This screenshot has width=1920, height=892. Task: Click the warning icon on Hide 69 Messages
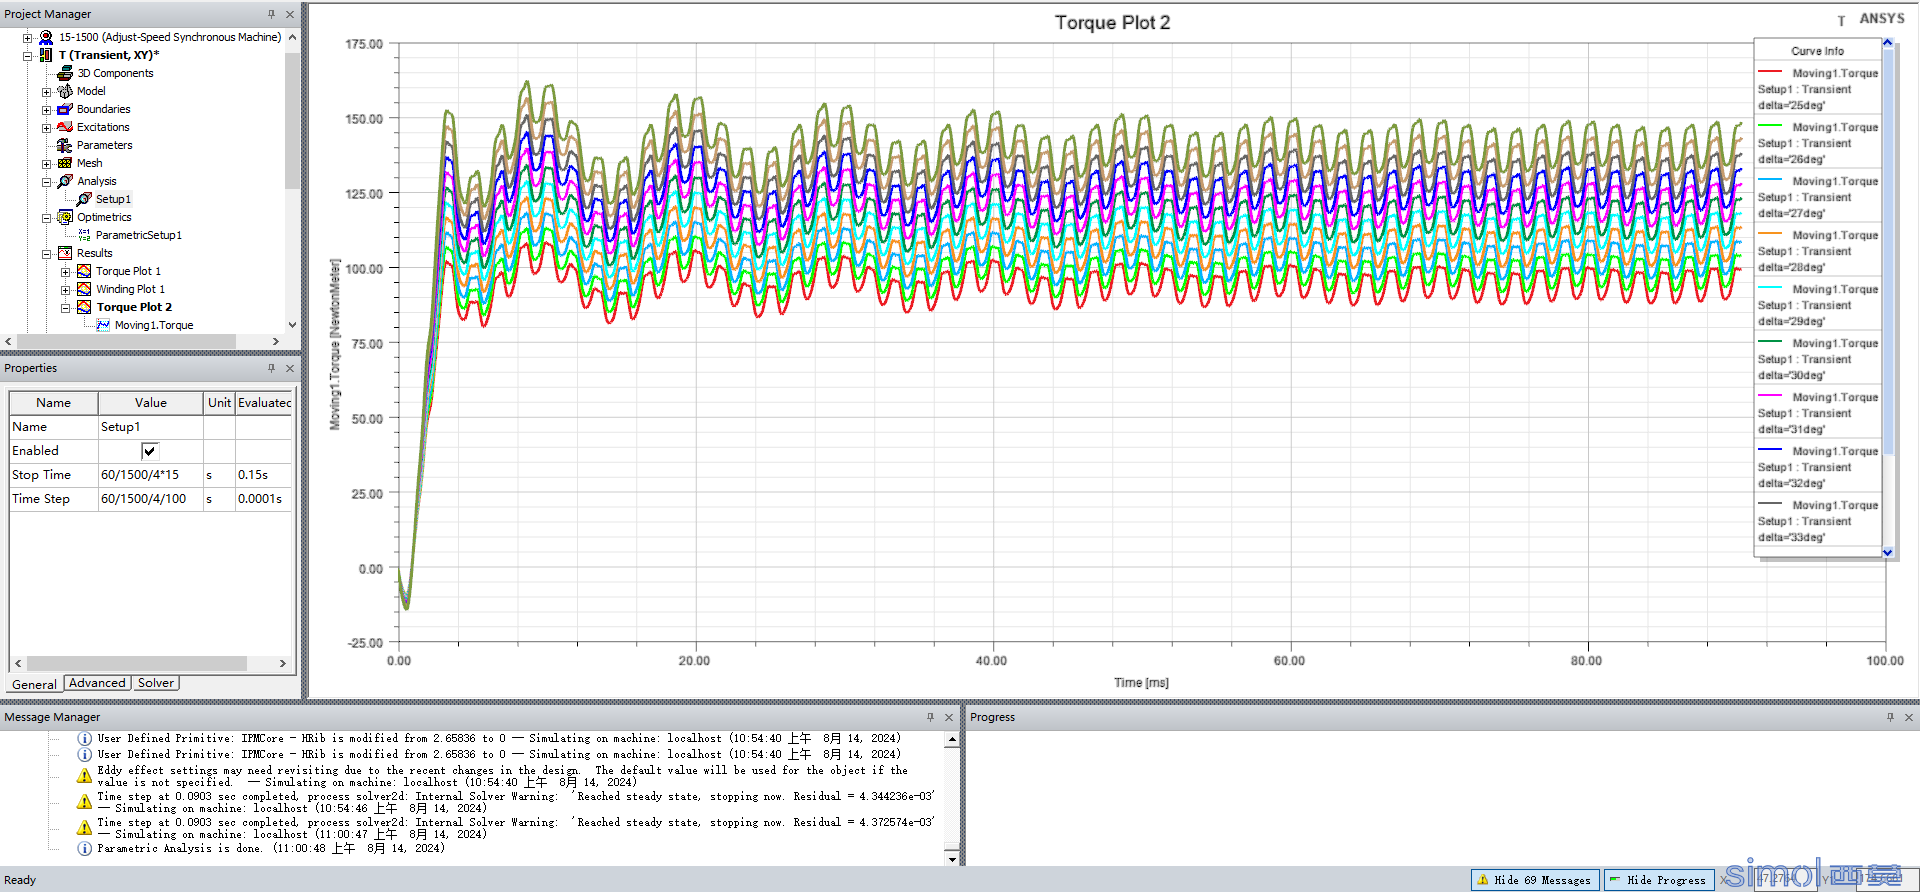pyautogui.click(x=1483, y=880)
